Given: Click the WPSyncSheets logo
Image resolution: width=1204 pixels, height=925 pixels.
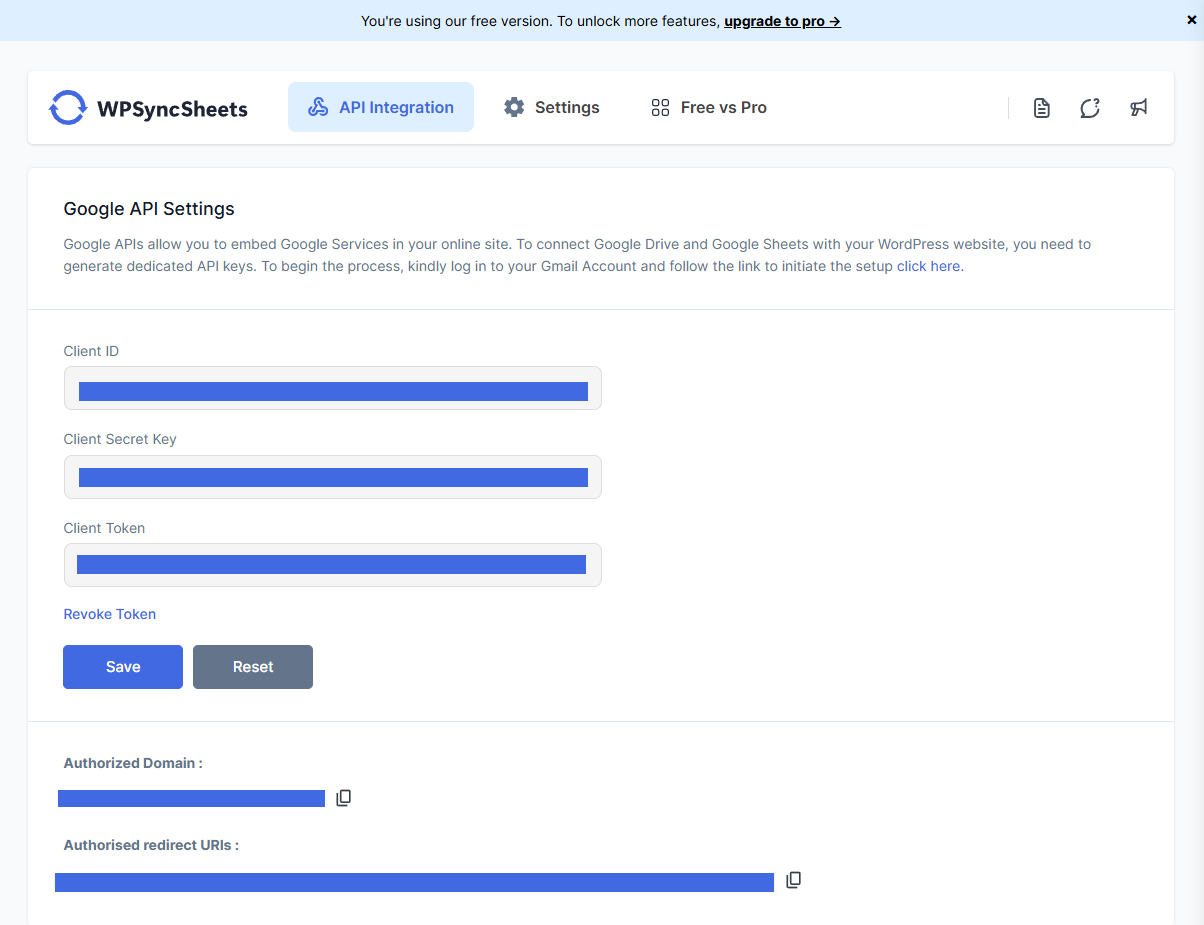Looking at the screenshot, I should [x=148, y=108].
